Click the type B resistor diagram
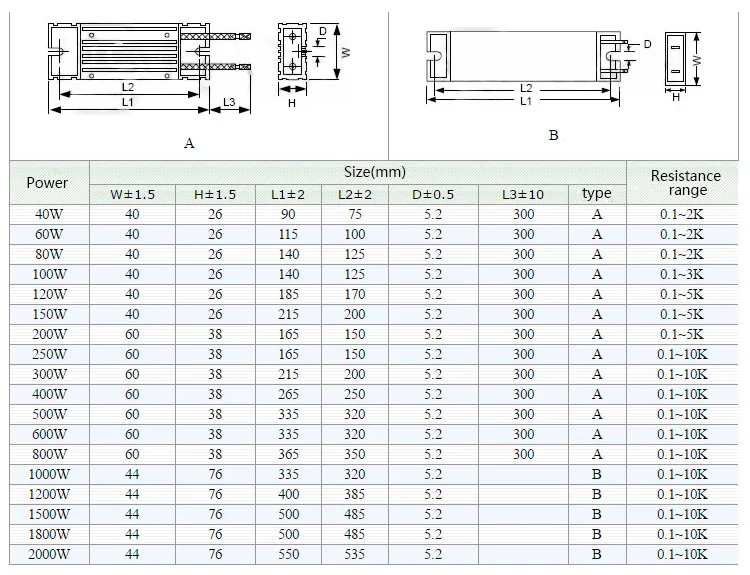This screenshot has height=575, width=750. click(564, 66)
